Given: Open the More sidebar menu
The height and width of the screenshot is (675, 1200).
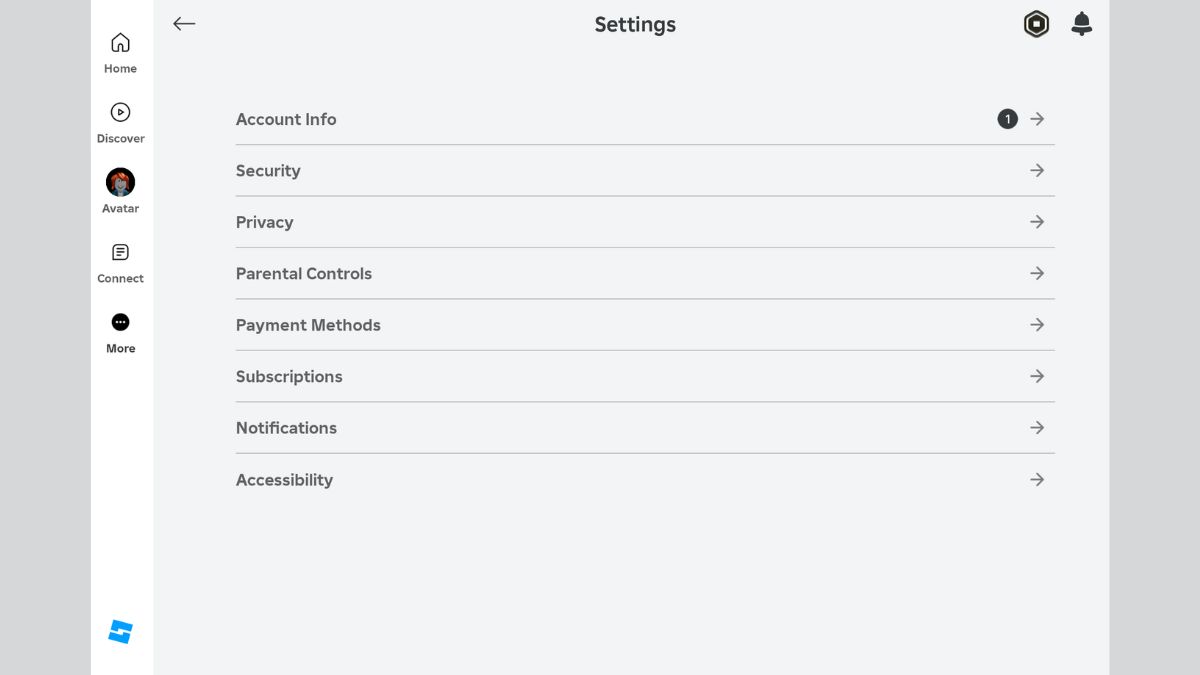Looking at the screenshot, I should (x=120, y=332).
